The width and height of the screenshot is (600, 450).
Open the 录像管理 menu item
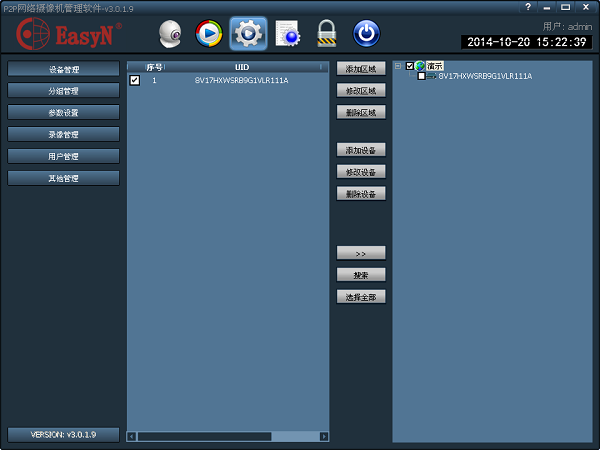click(64, 134)
